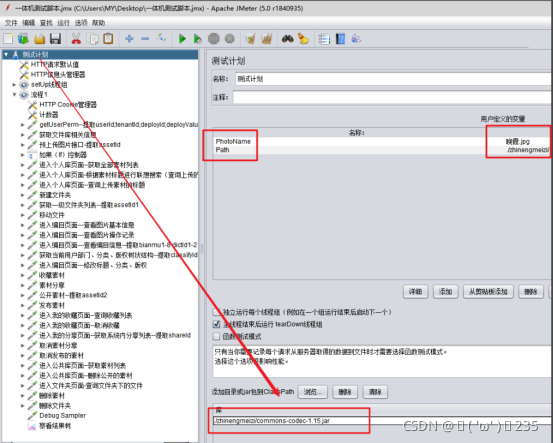Clear results with the single broom icon
The width and height of the screenshot is (553, 443).
click(x=250, y=38)
